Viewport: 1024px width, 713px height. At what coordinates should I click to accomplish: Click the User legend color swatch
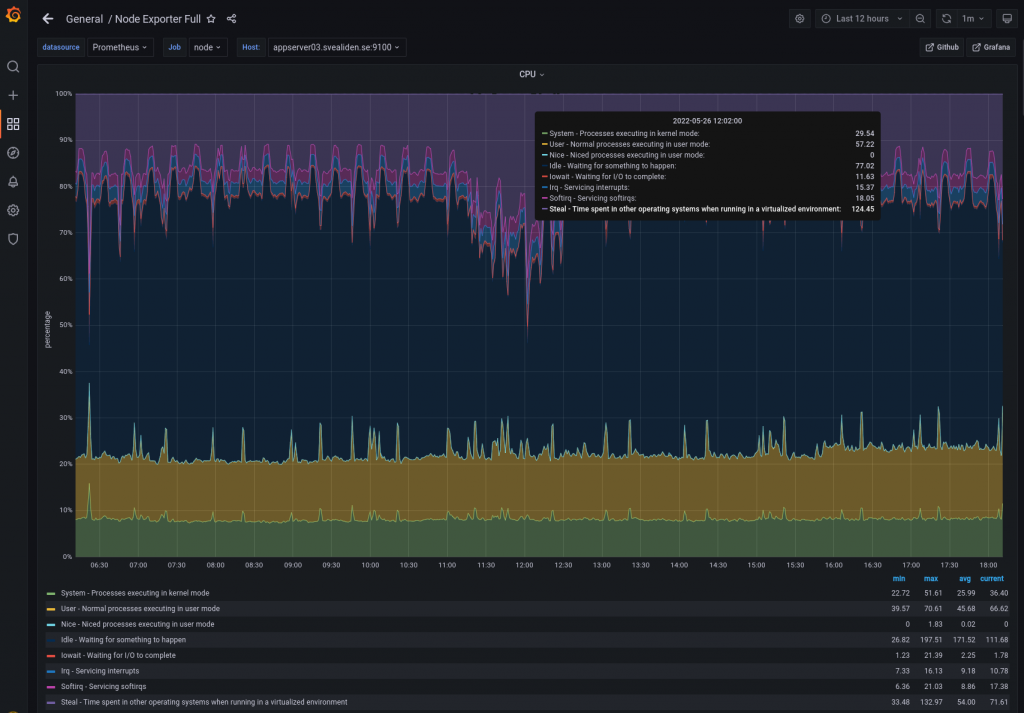[x=50, y=609]
